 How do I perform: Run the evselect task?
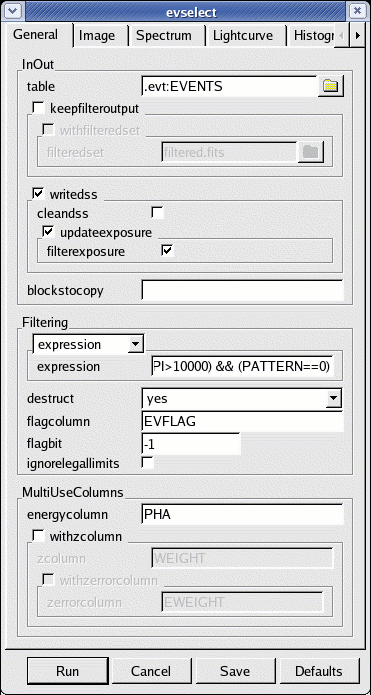(x=67, y=671)
